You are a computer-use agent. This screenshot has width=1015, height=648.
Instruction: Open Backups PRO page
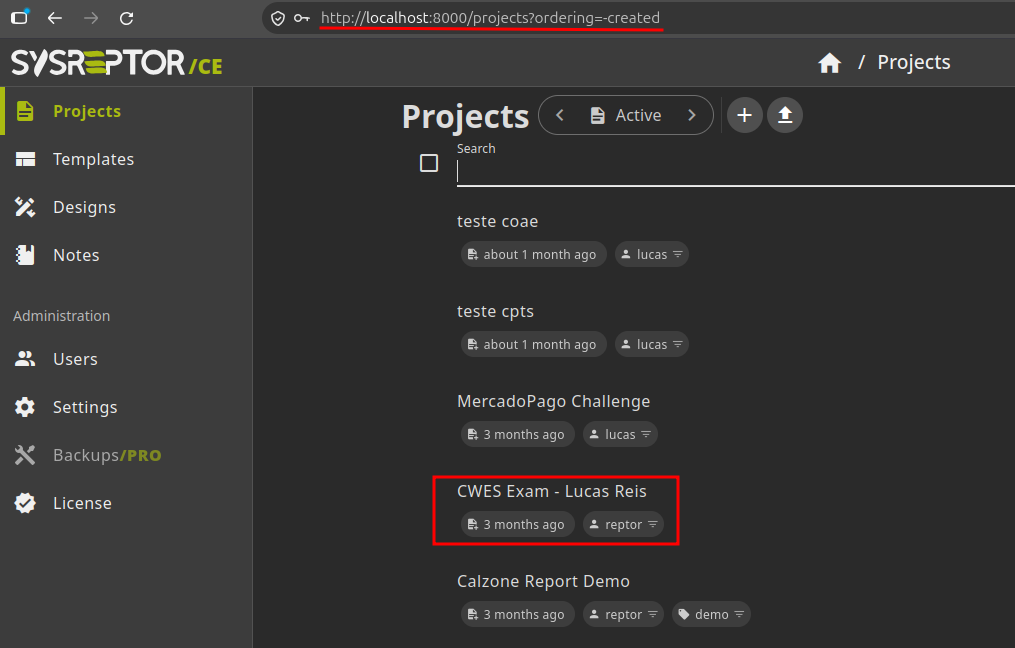[x=126, y=455]
